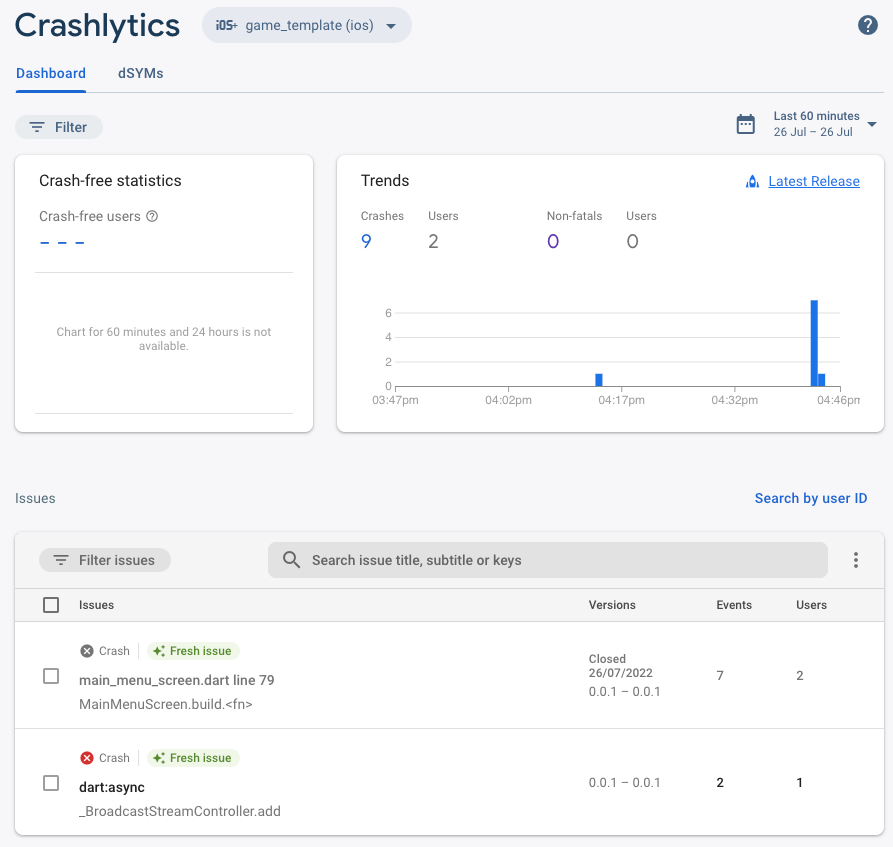
Task: Click the calendar date range icon
Action: point(745,124)
